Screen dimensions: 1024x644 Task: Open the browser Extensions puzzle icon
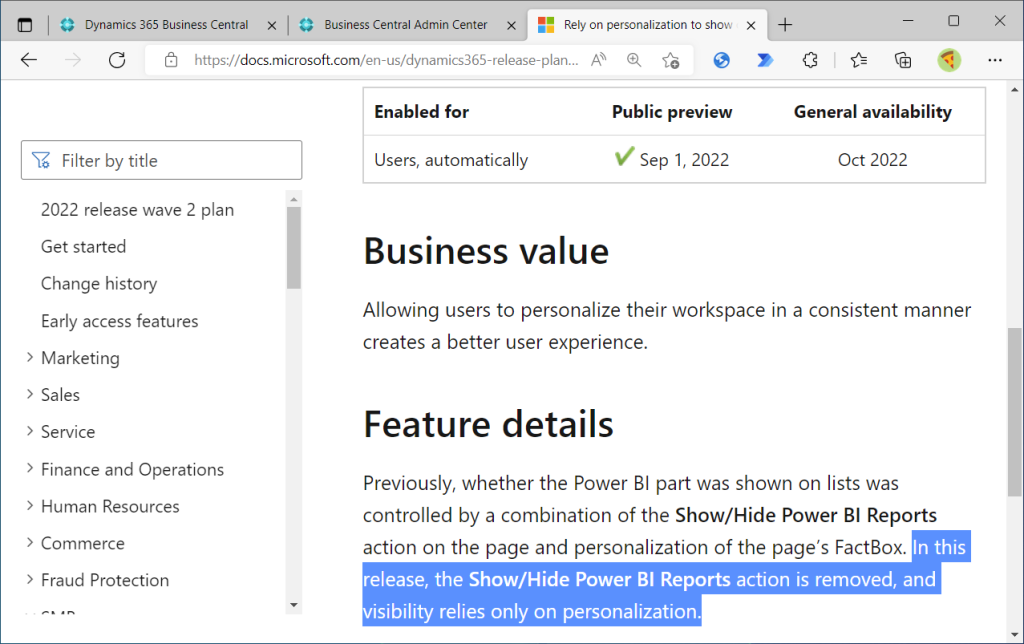point(811,60)
